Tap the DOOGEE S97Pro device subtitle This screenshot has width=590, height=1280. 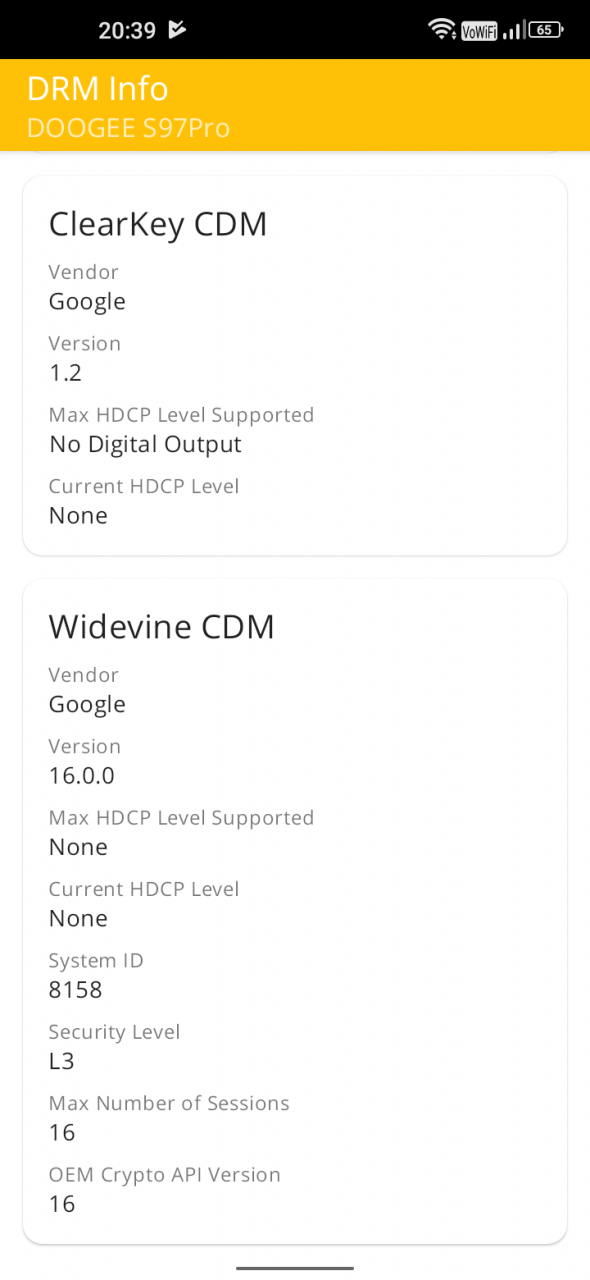pos(128,128)
